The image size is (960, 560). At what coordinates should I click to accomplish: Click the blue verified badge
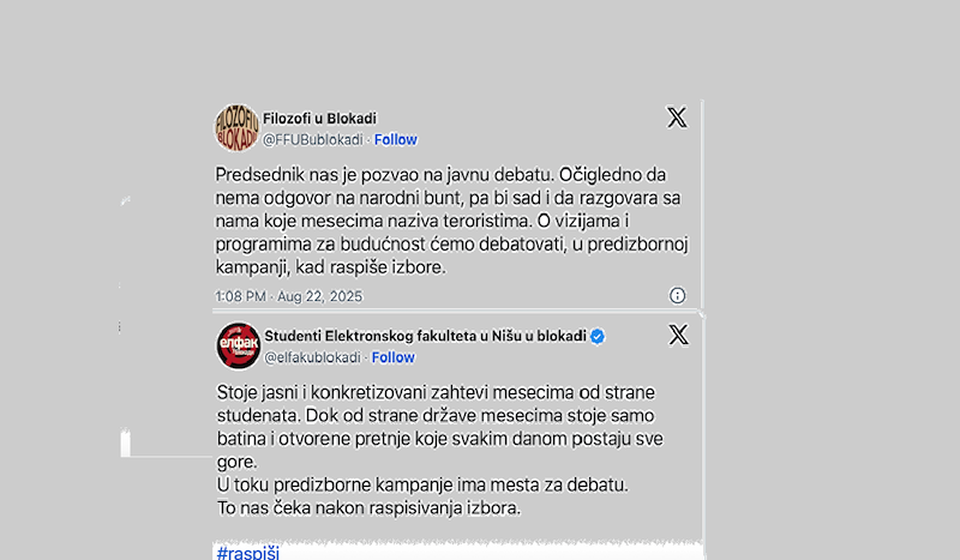[598, 336]
